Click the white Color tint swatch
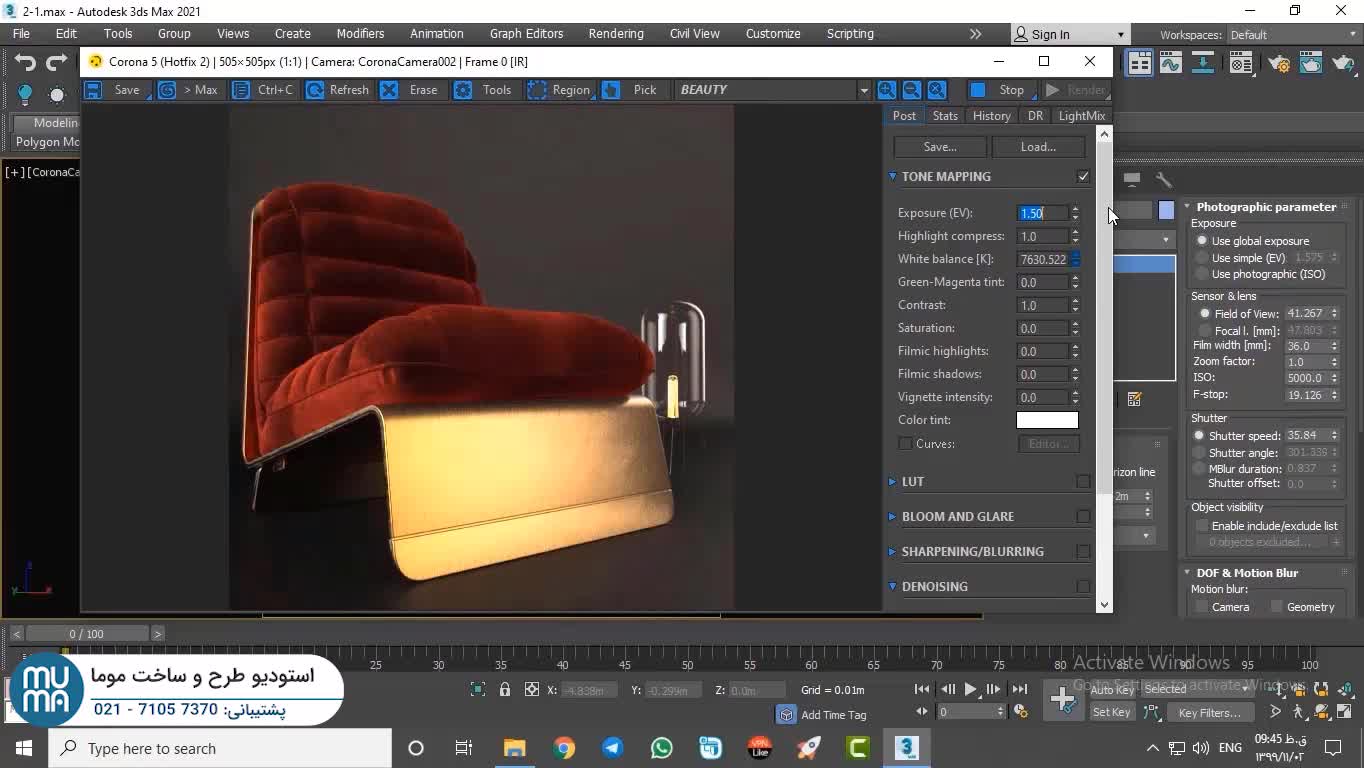1364x768 pixels. [x=1047, y=421]
